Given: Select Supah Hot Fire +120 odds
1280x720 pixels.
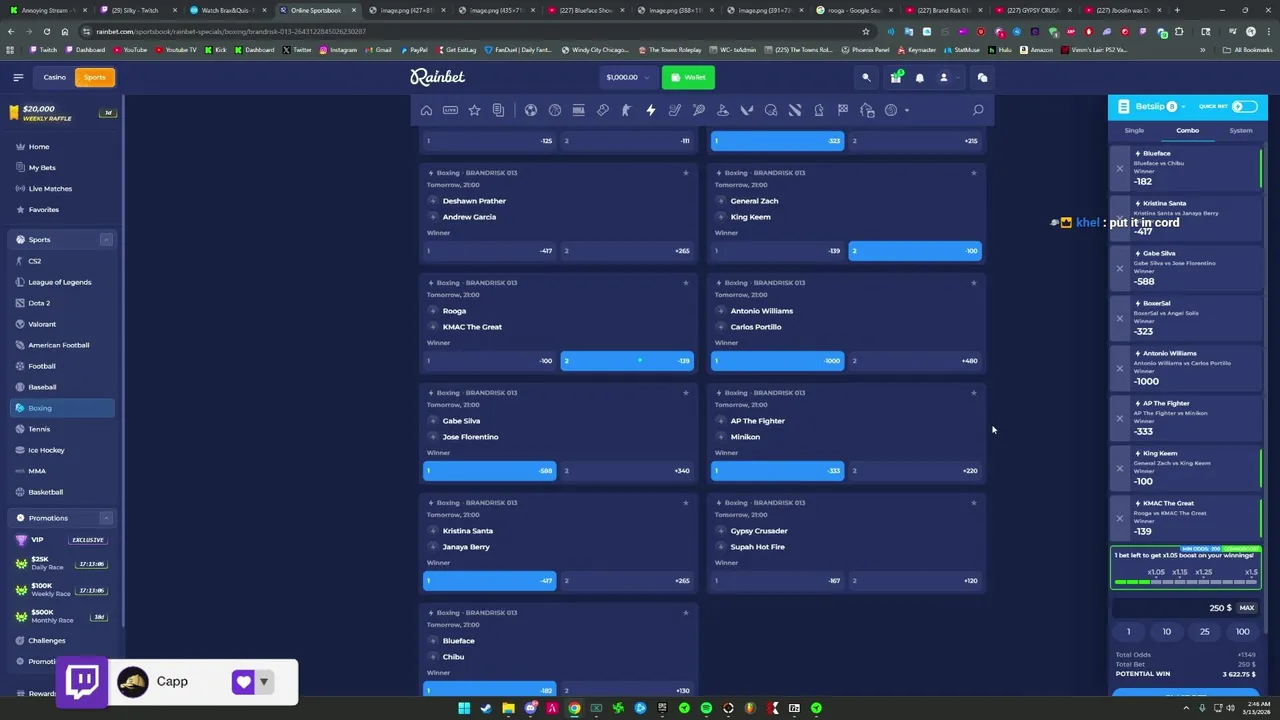Looking at the screenshot, I should pyautogui.click(x=915, y=581).
